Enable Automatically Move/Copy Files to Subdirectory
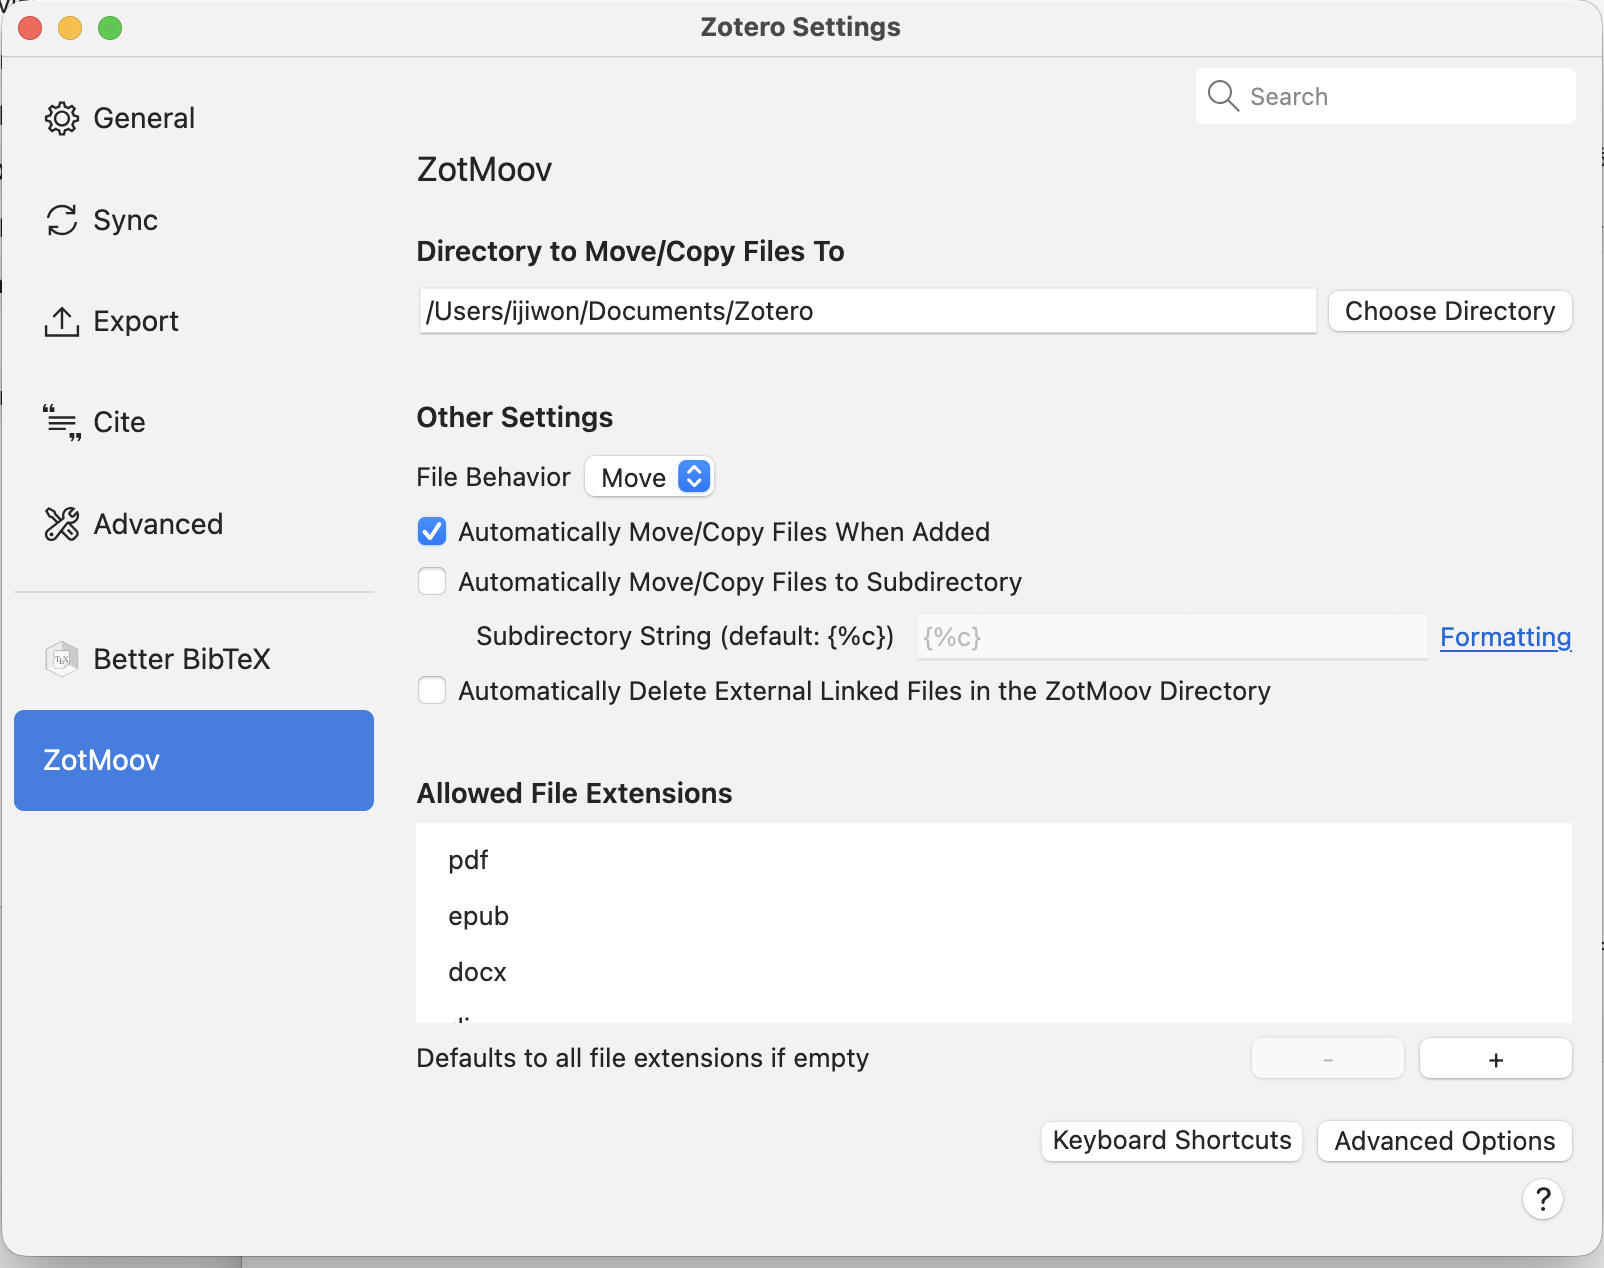Screen dimensions: 1604x1268 [x=432, y=582]
